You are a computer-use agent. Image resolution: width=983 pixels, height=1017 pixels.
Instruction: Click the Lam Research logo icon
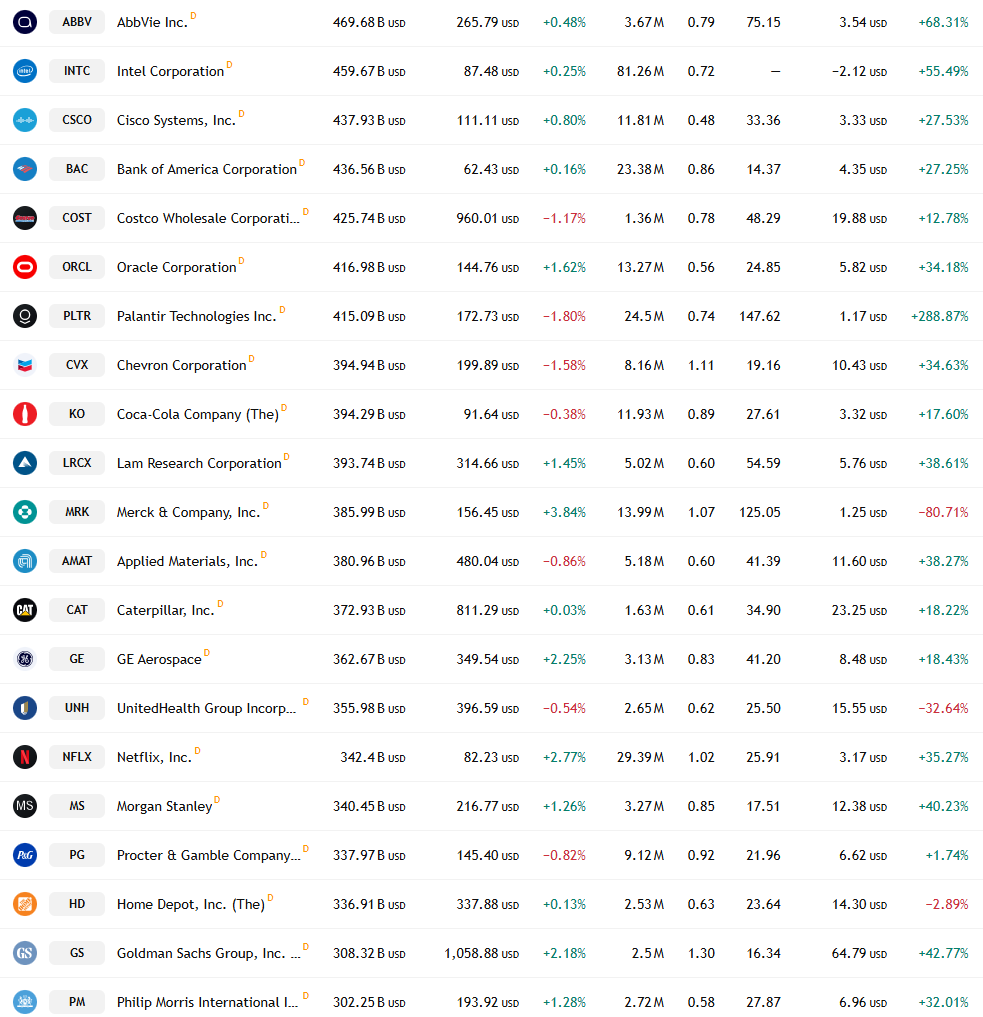[25, 463]
